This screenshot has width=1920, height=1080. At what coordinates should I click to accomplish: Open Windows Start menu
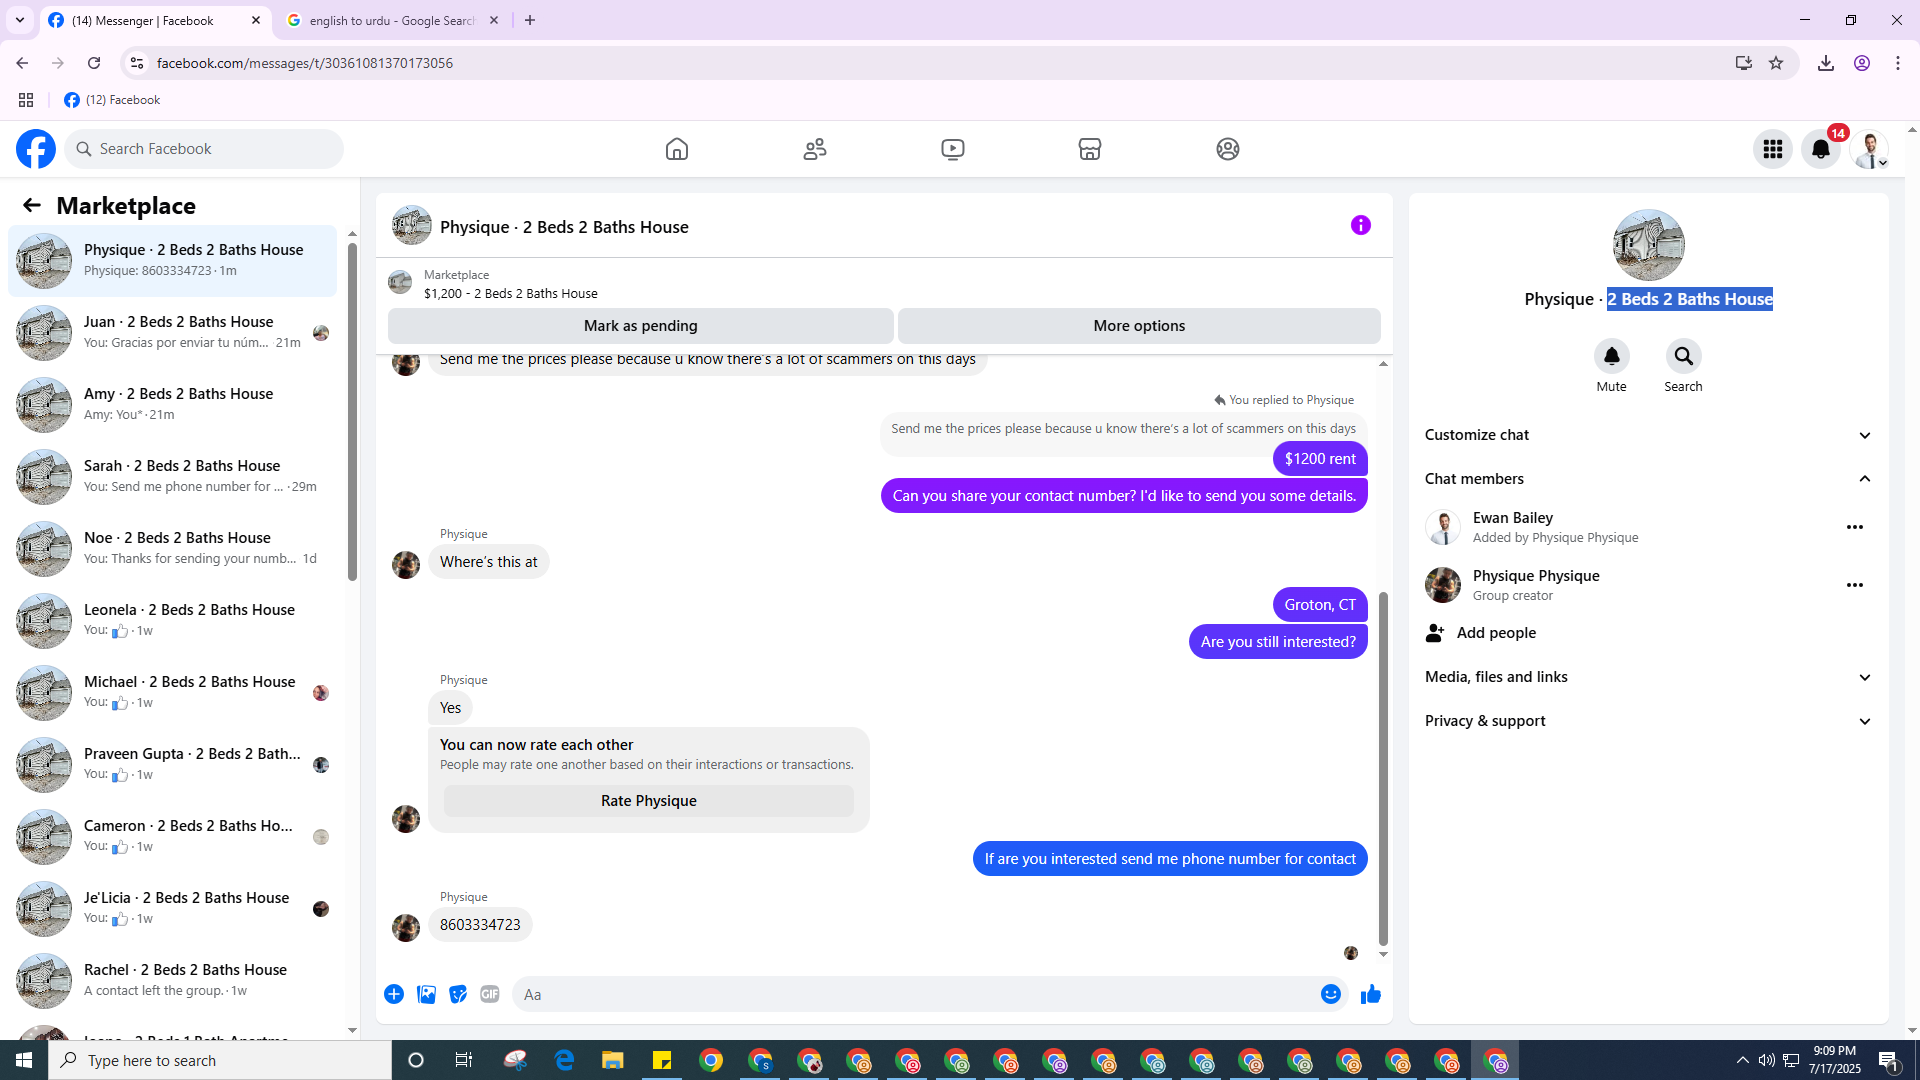[x=24, y=1061]
